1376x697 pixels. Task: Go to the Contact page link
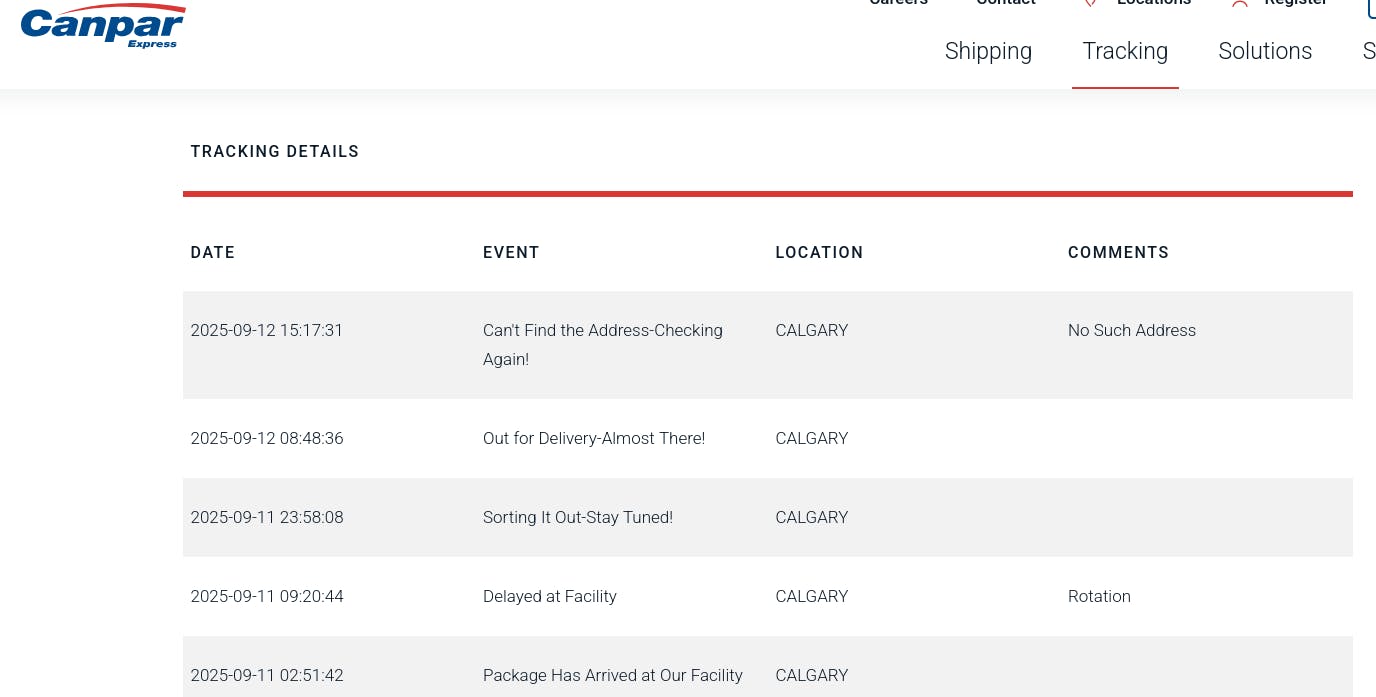[x=1006, y=3]
